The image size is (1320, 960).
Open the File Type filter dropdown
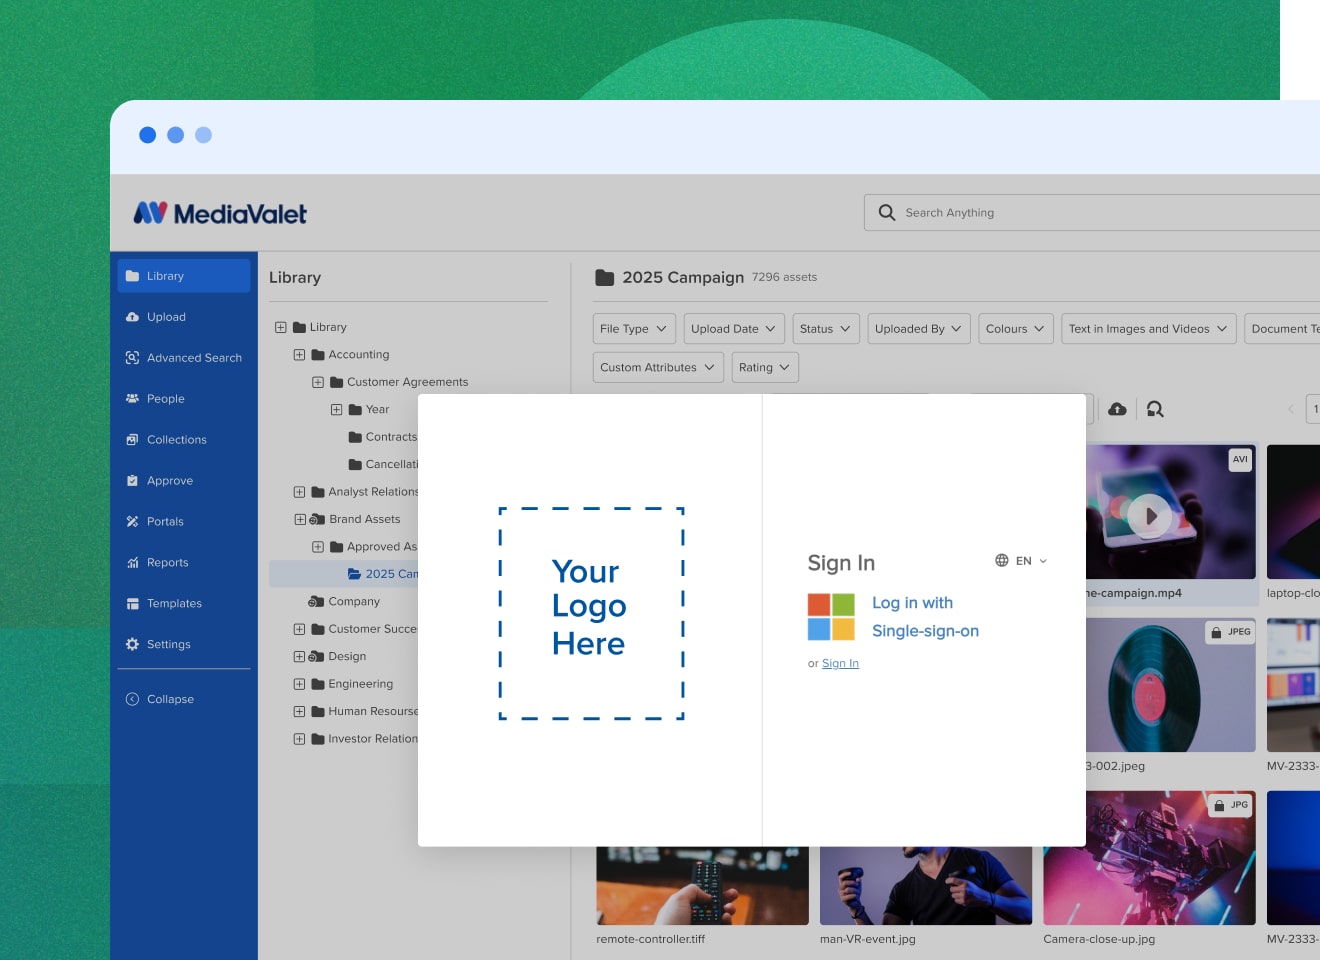634,329
